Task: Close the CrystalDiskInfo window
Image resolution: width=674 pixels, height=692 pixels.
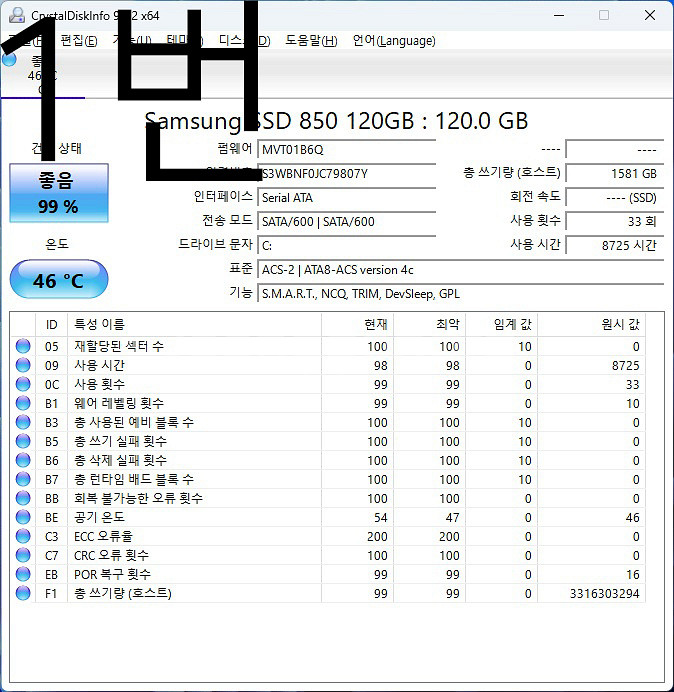Action: point(650,15)
